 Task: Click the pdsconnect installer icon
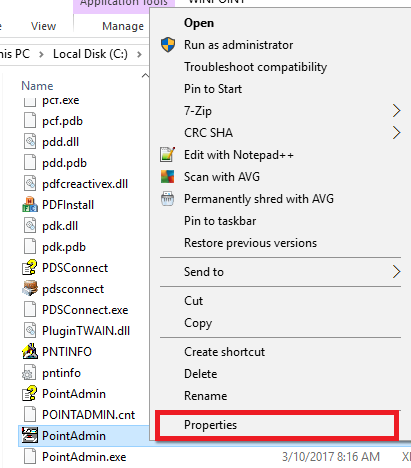pyautogui.click(x=30, y=289)
